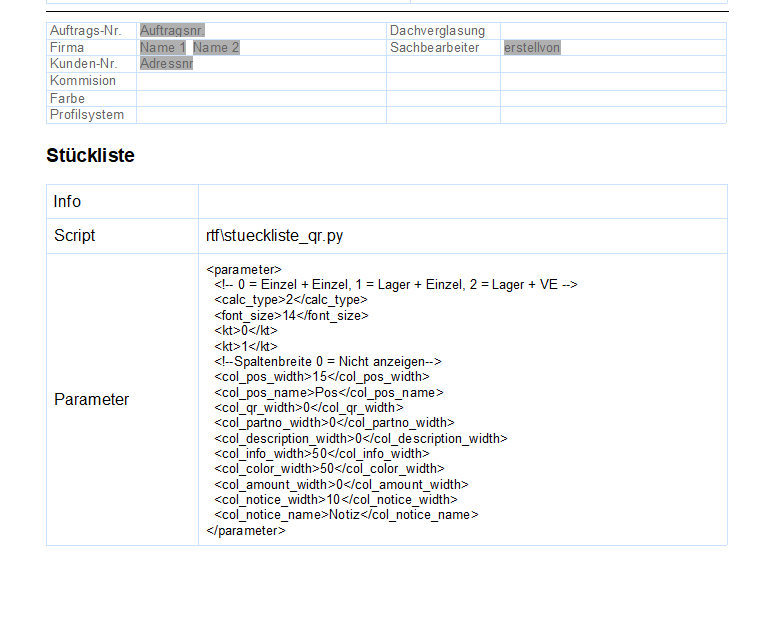Click the empty Profilsystem value cell
The image size is (763, 632).
click(x=260, y=115)
